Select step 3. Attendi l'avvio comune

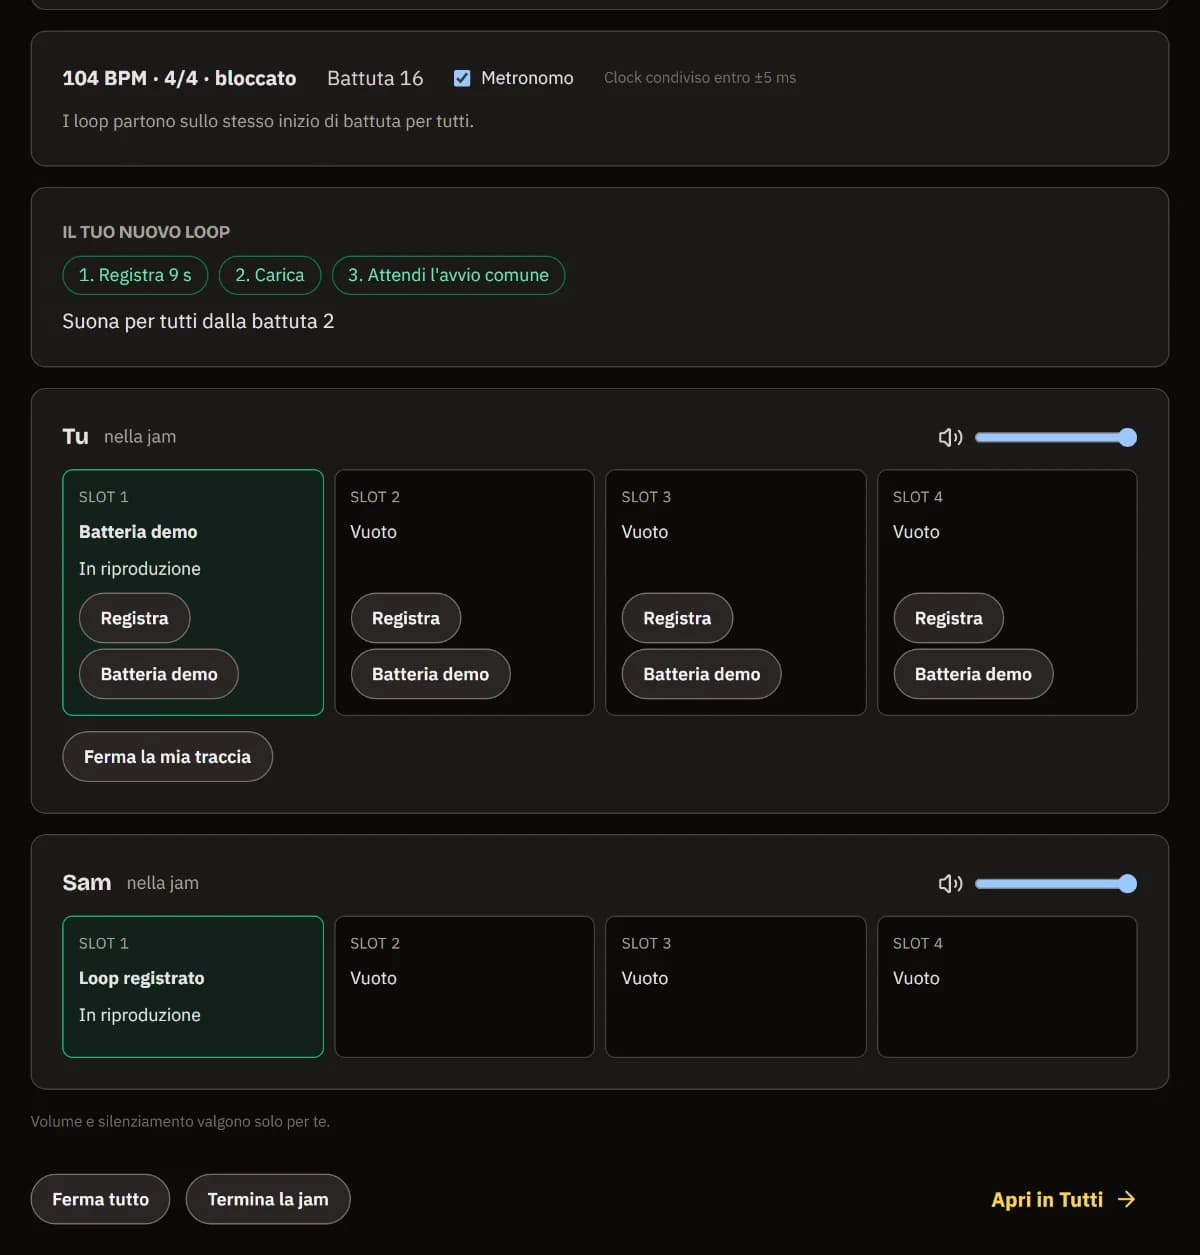click(x=448, y=275)
